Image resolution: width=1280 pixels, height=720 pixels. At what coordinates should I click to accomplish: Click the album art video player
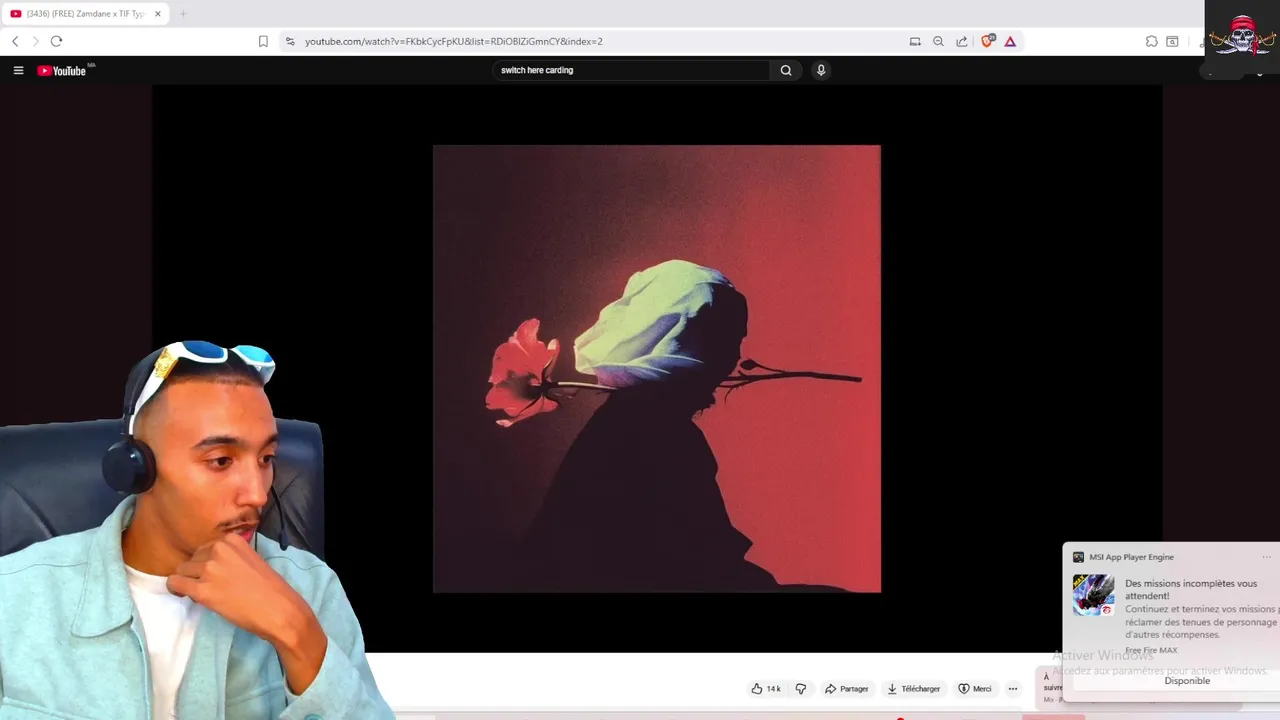[x=657, y=369]
